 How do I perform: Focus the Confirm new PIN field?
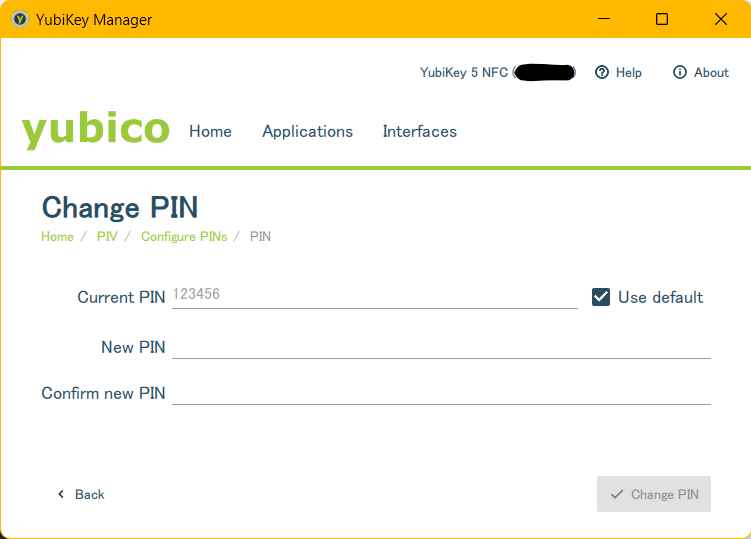coord(441,392)
